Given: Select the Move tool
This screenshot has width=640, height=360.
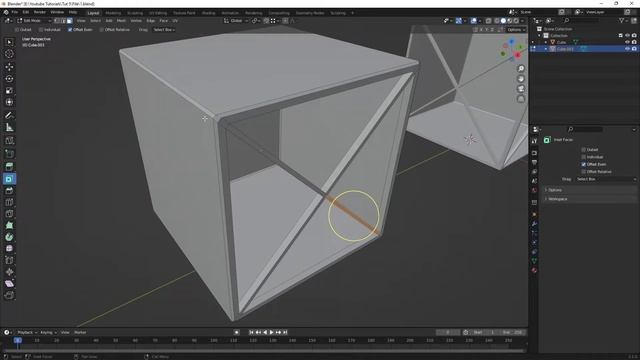Looking at the screenshot, I should tap(9, 67).
